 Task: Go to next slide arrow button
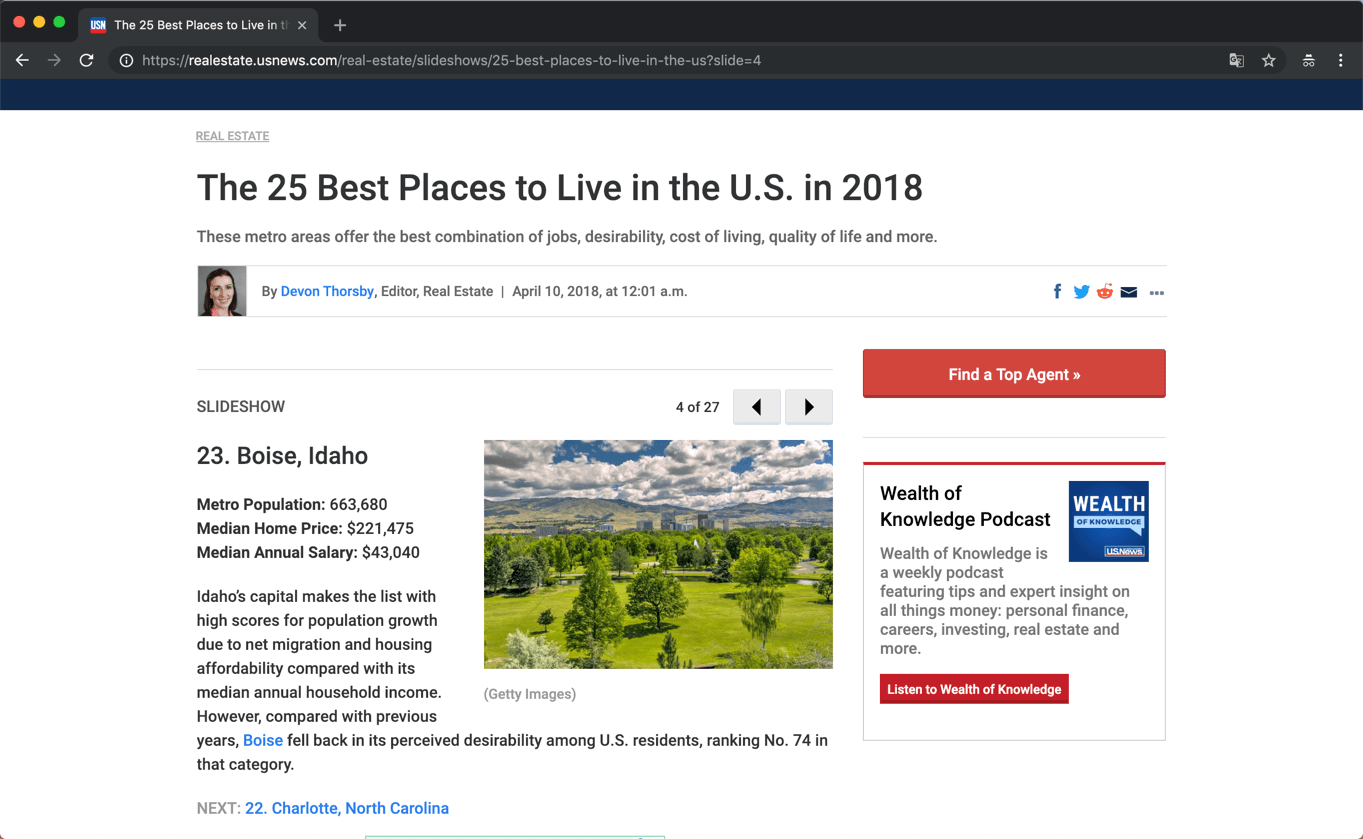[x=809, y=407]
